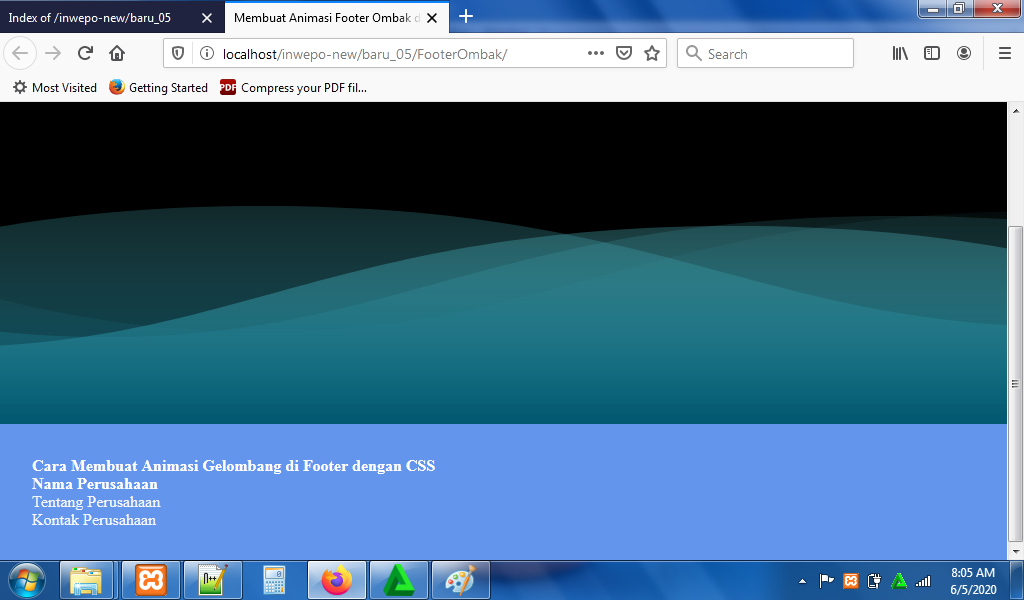Switch to Index of /inwepo-new/baru_05 tab

90,18
